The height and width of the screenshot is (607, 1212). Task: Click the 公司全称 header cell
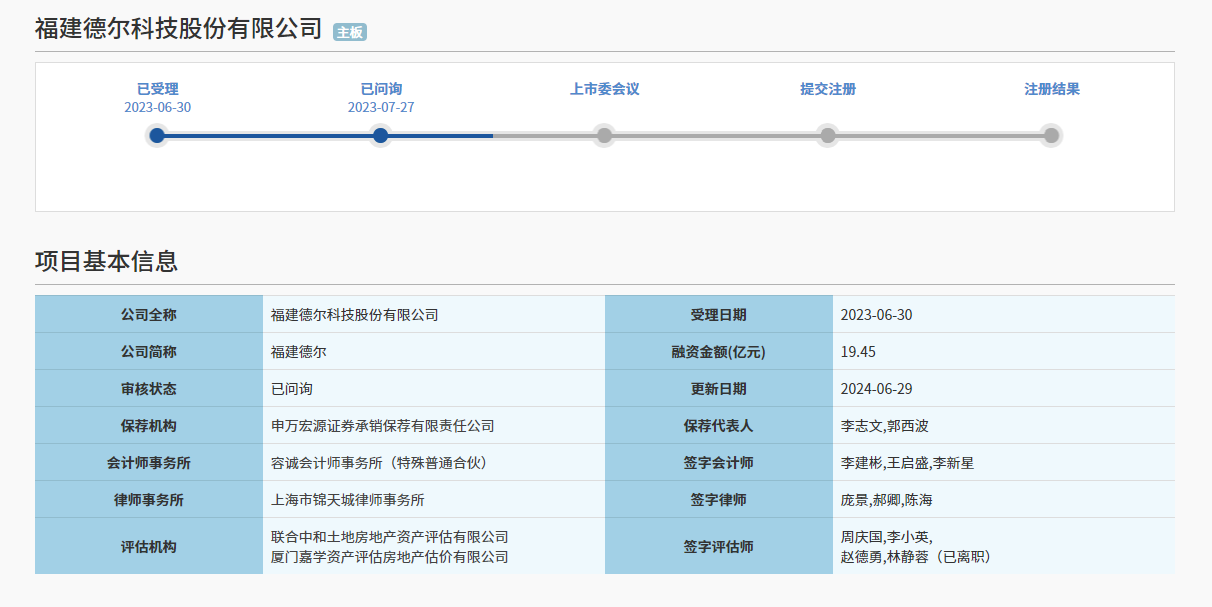[x=149, y=315]
